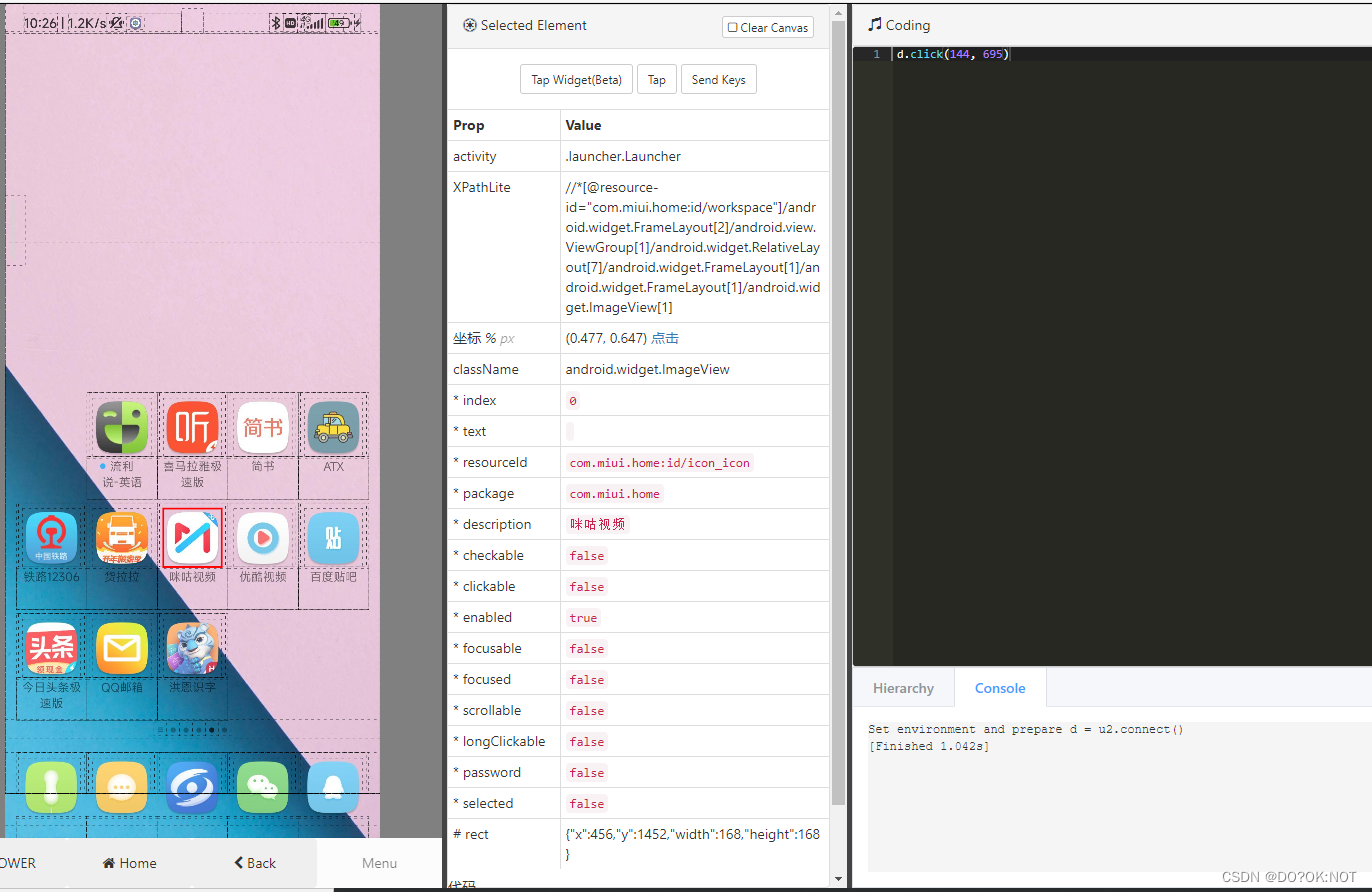This screenshot has height=892, width=1372.
Task: Click the blue browser dock icon
Action: click(192, 788)
